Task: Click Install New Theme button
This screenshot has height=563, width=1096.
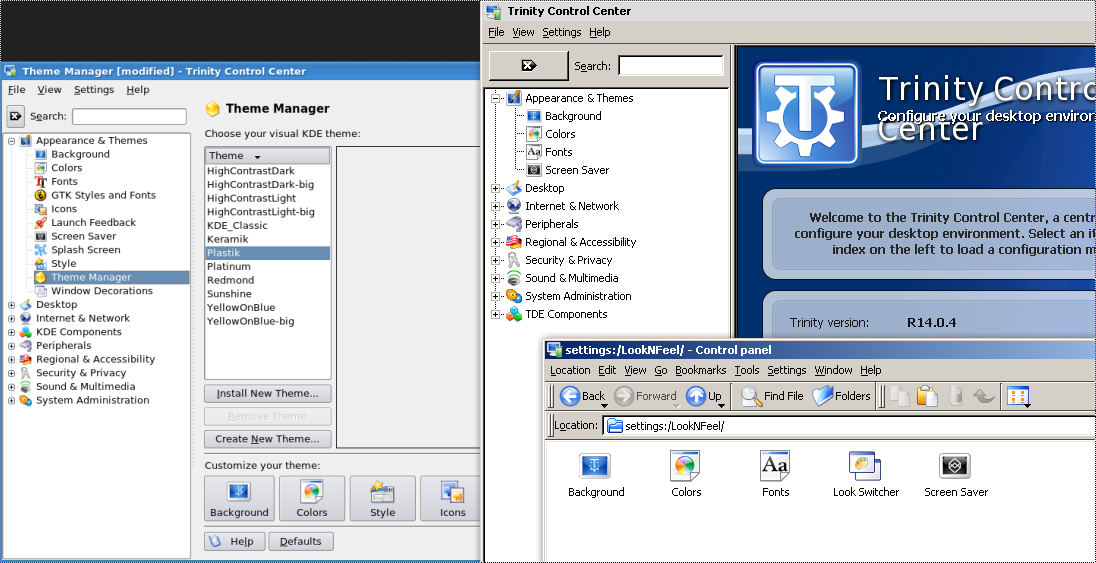Action: point(268,393)
